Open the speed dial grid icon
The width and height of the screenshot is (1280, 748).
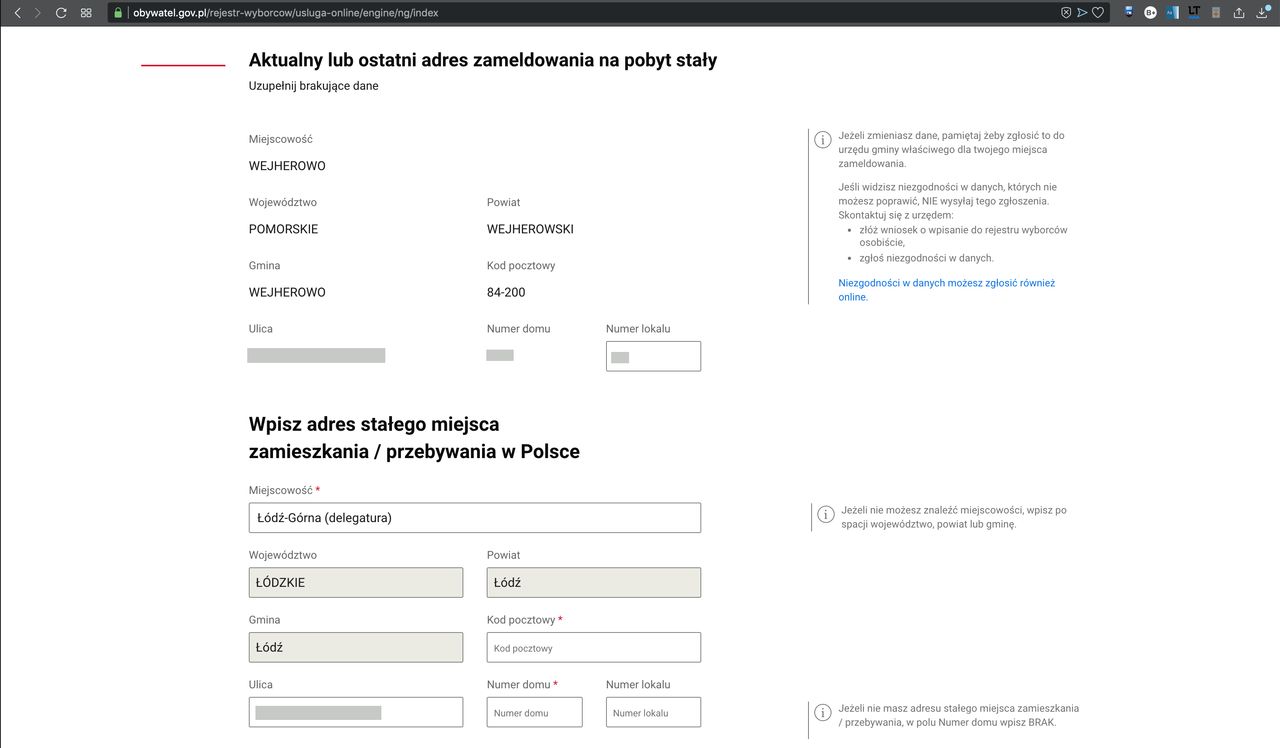pos(86,13)
